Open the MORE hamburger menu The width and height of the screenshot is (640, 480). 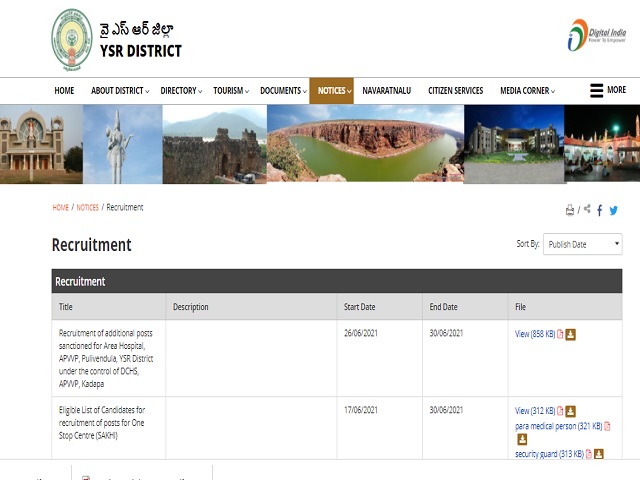click(x=607, y=90)
